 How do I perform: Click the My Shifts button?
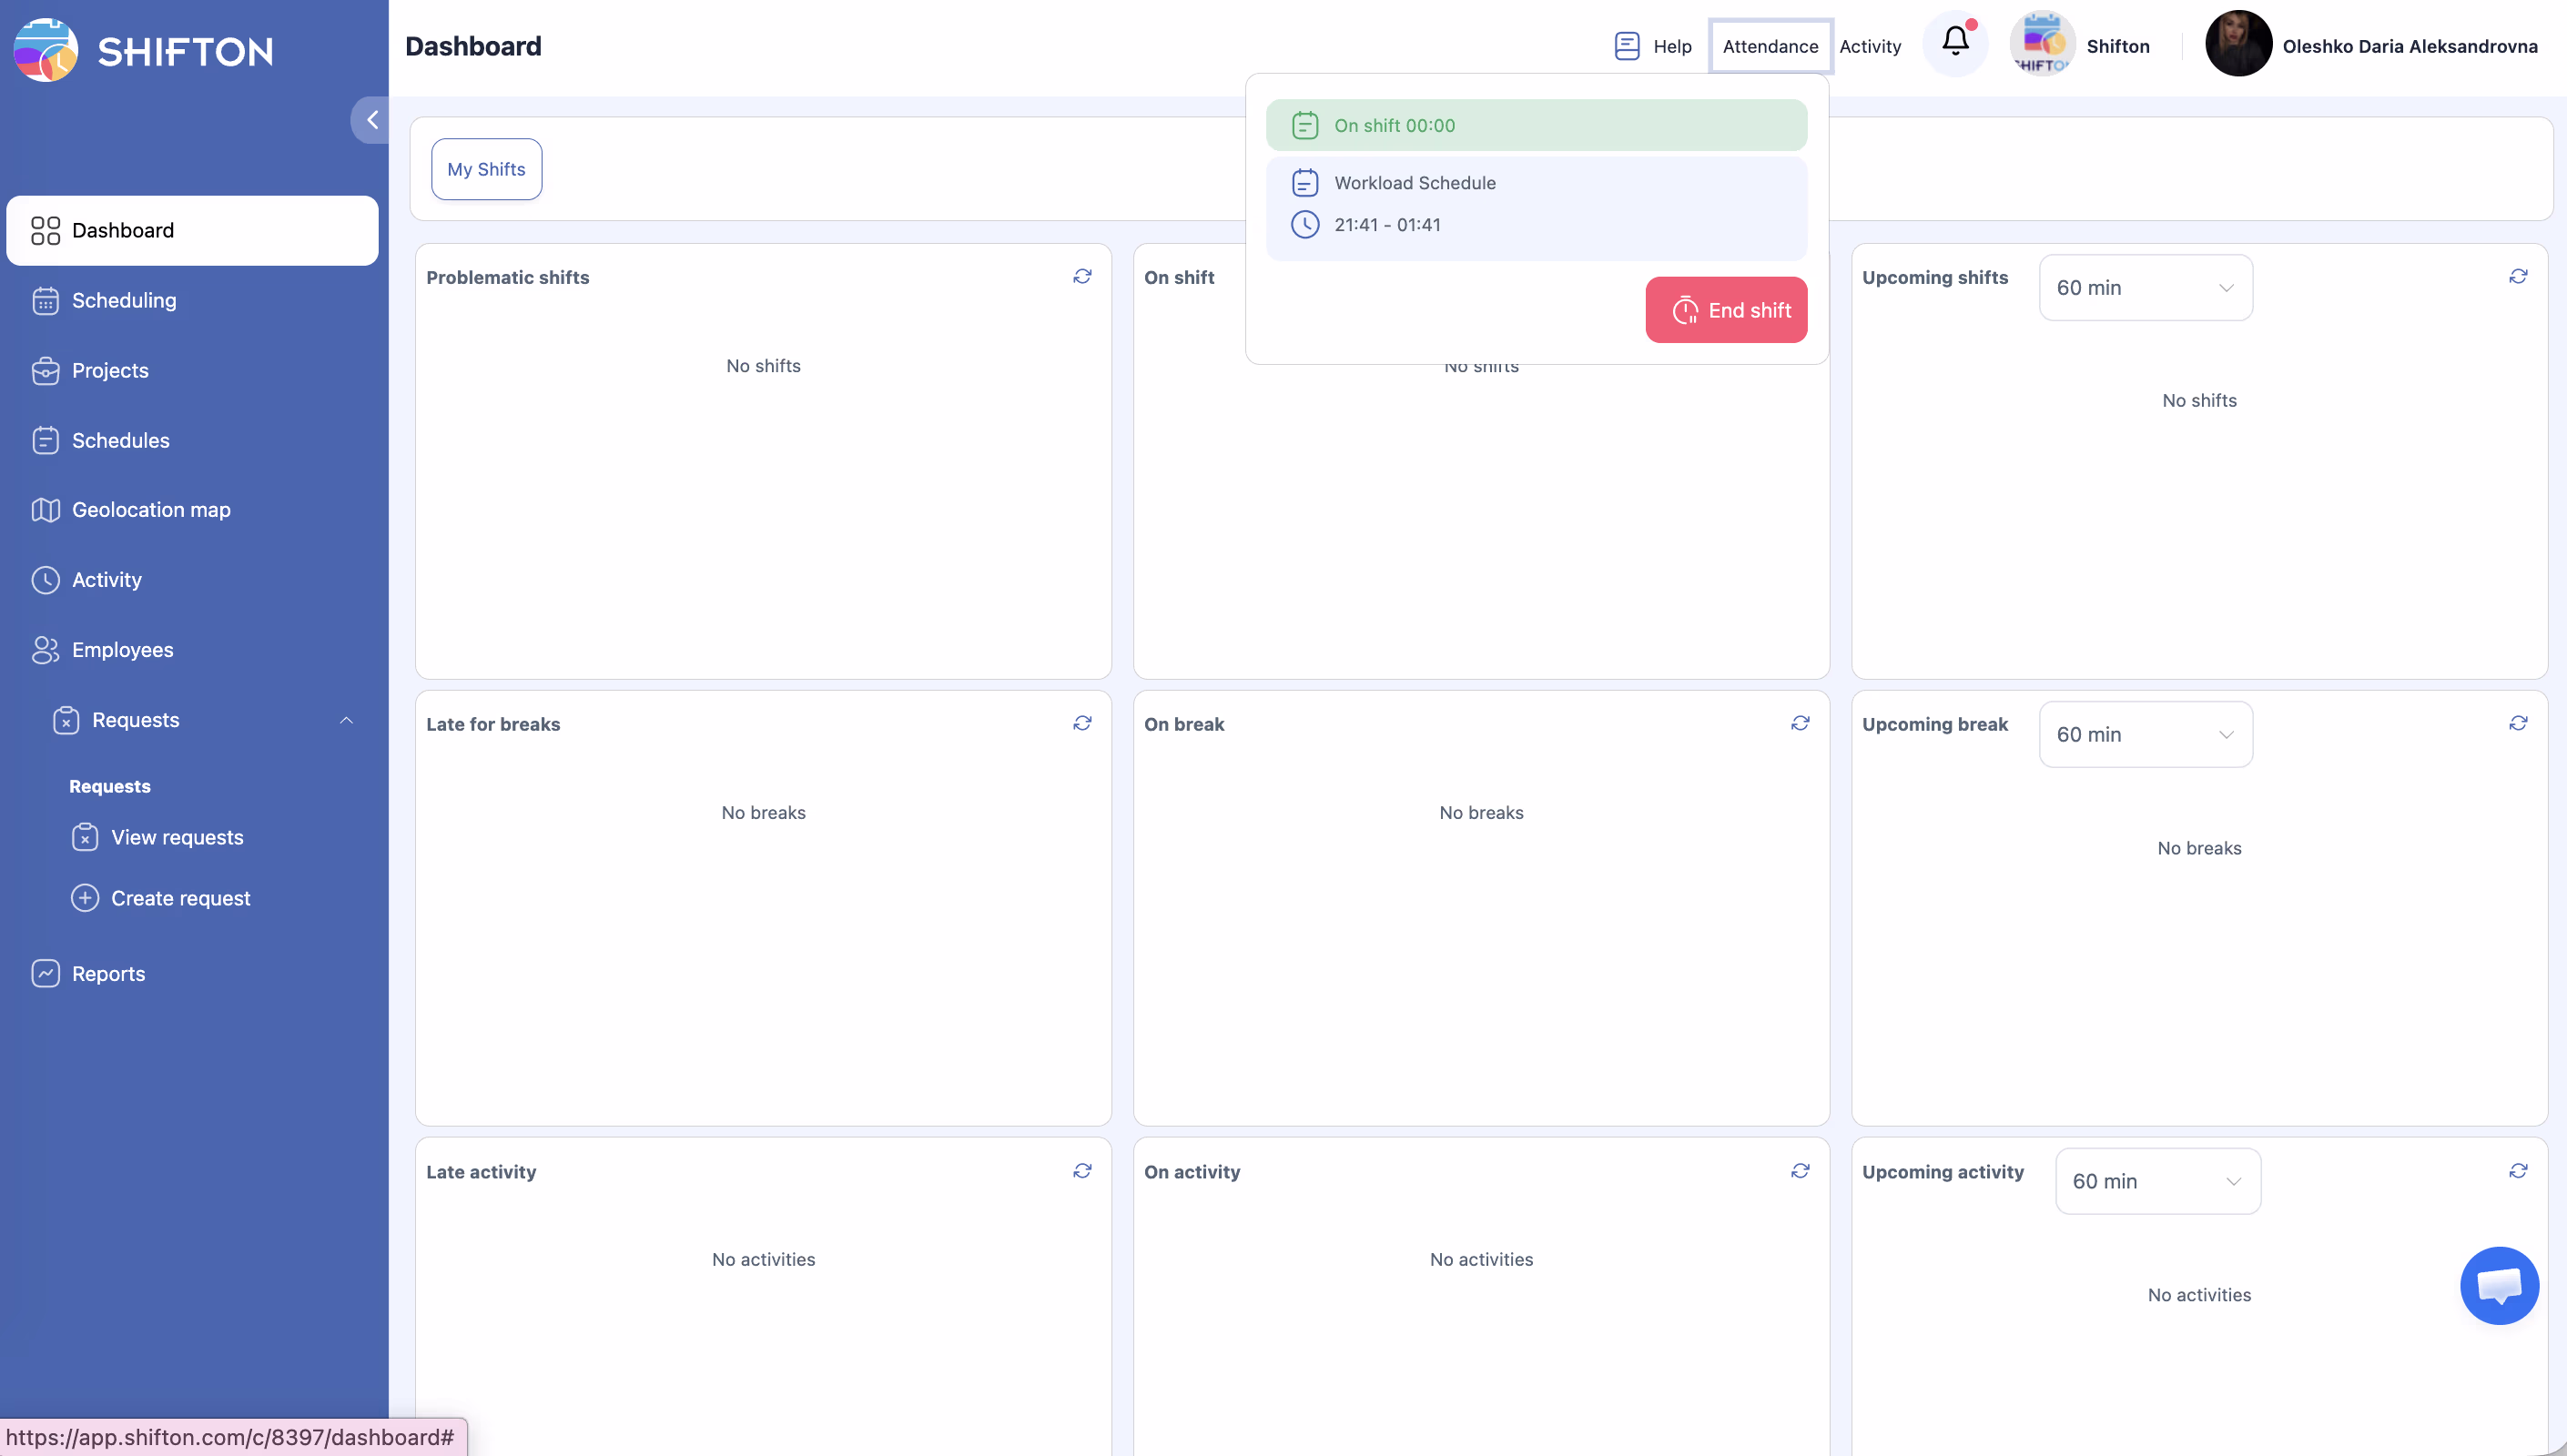pyautogui.click(x=486, y=169)
